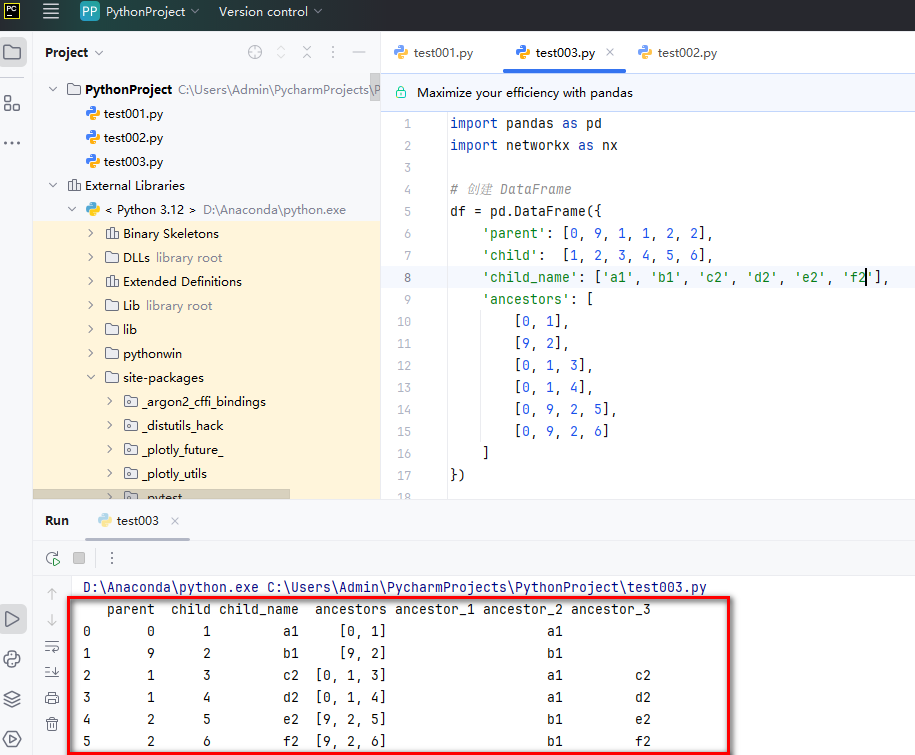Hide the Project tool window with minimize icon
This screenshot has width=915, height=755.
pyautogui.click(x=359, y=52)
